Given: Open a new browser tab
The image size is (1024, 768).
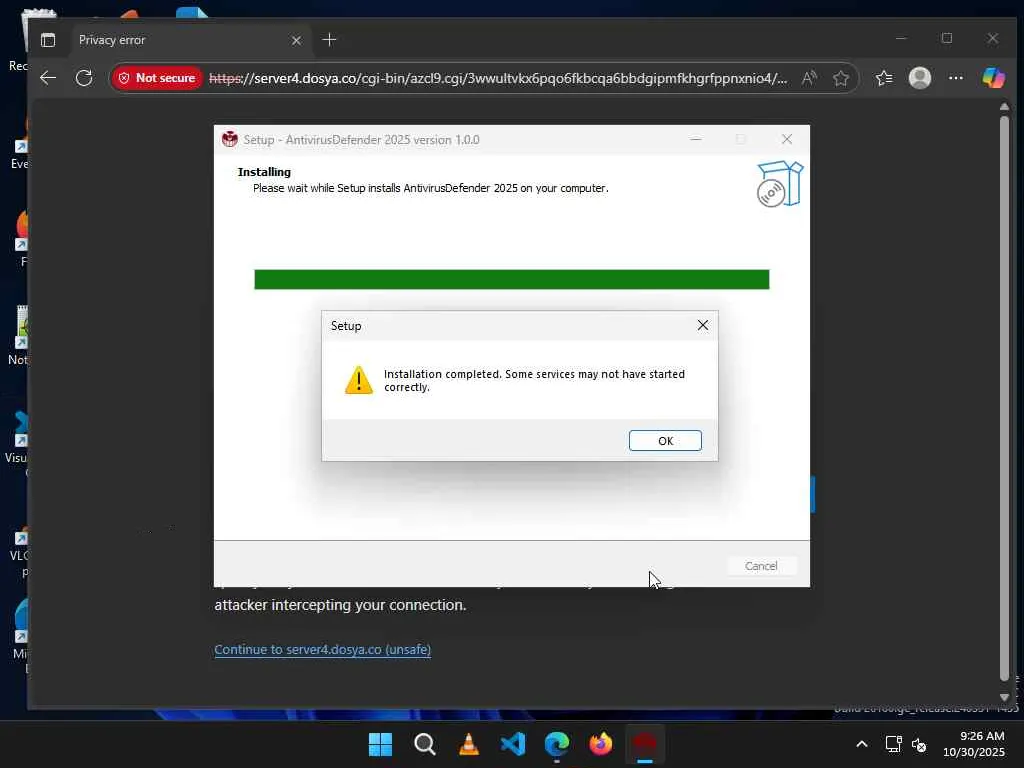Looking at the screenshot, I should [329, 40].
